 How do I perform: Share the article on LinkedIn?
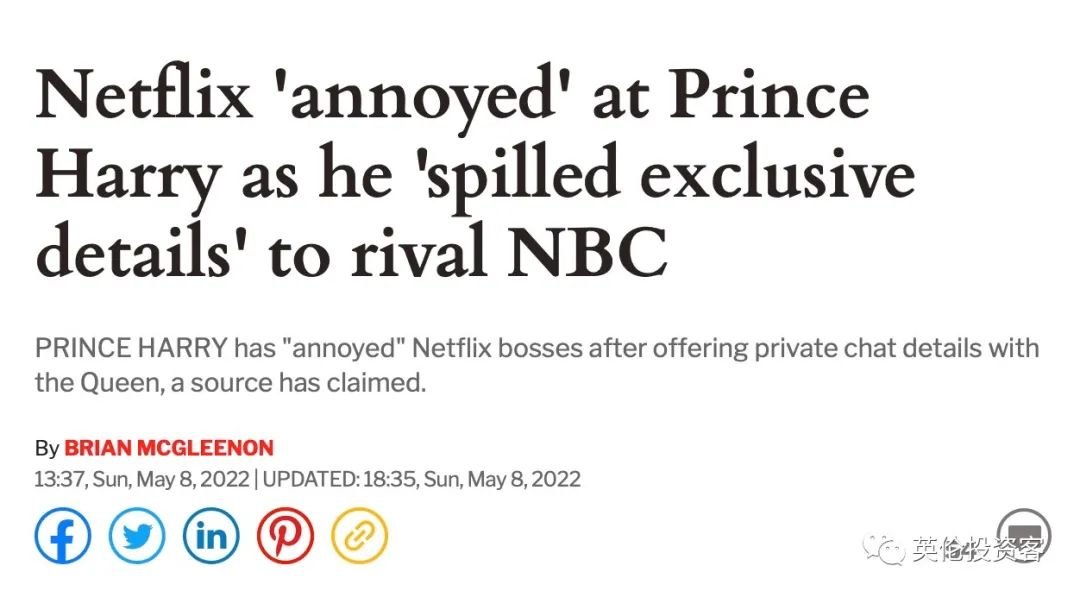tap(211, 536)
